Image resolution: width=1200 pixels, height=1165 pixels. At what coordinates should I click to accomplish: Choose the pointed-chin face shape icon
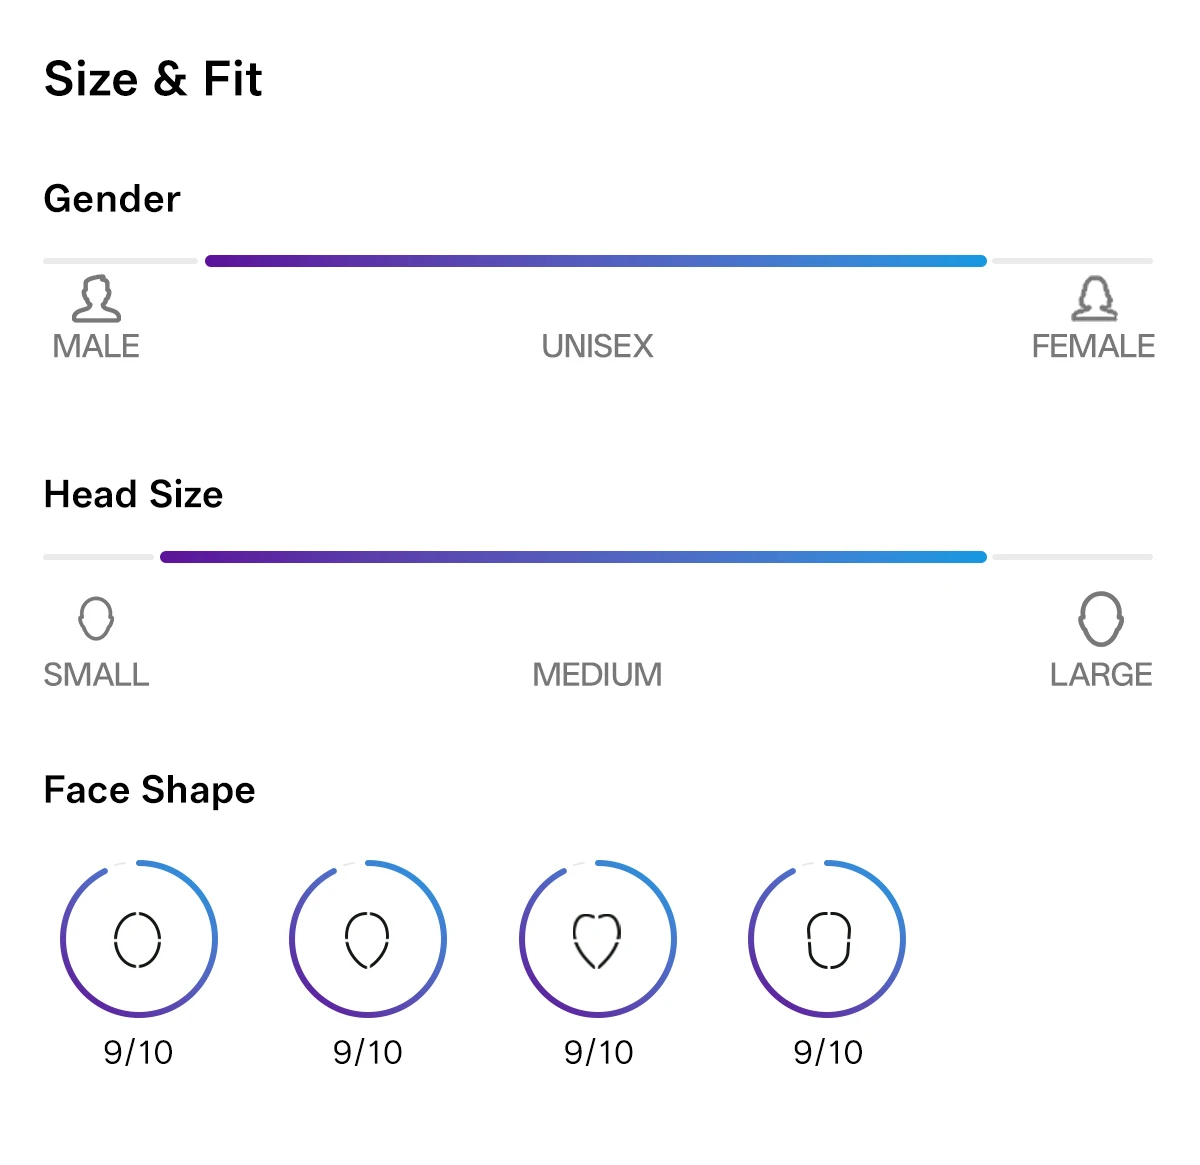[367, 940]
